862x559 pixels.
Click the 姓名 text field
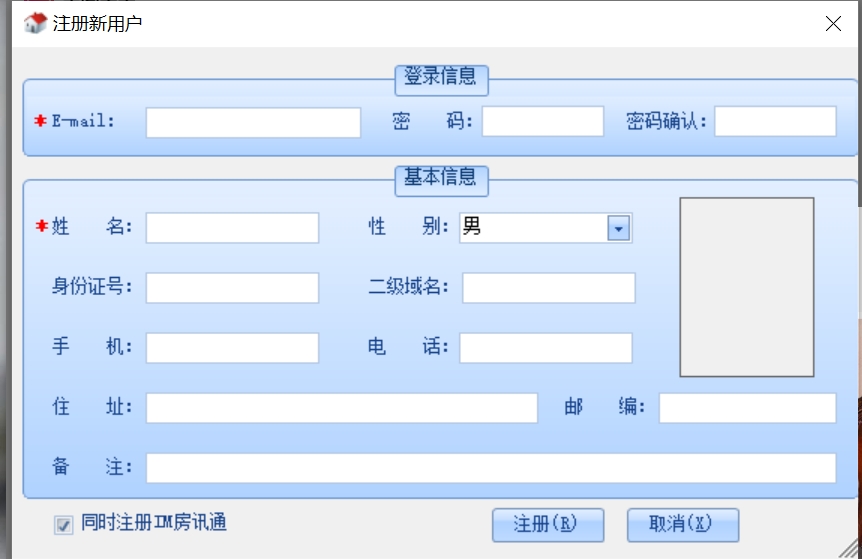(232, 228)
